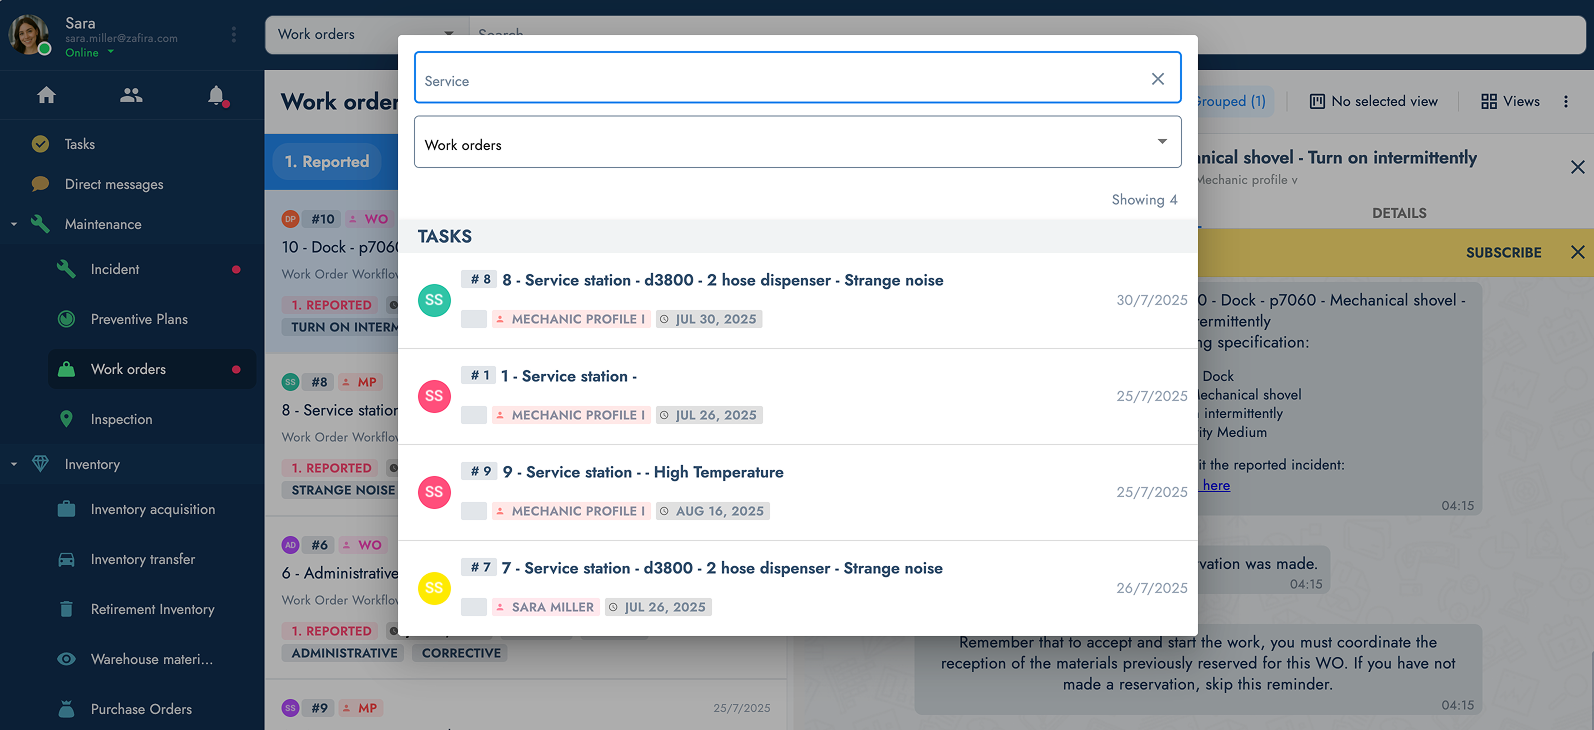Open the Views menu
Viewport: 1594px width, 730px height.
pos(1510,101)
